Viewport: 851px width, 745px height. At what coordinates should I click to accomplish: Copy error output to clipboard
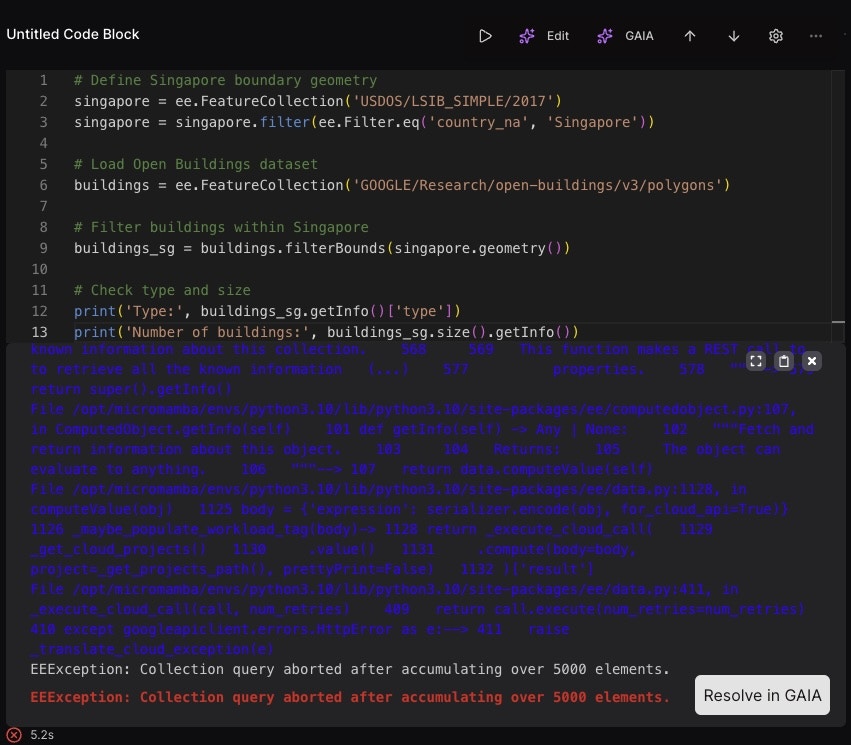pyautogui.click(x=784, y=361)
